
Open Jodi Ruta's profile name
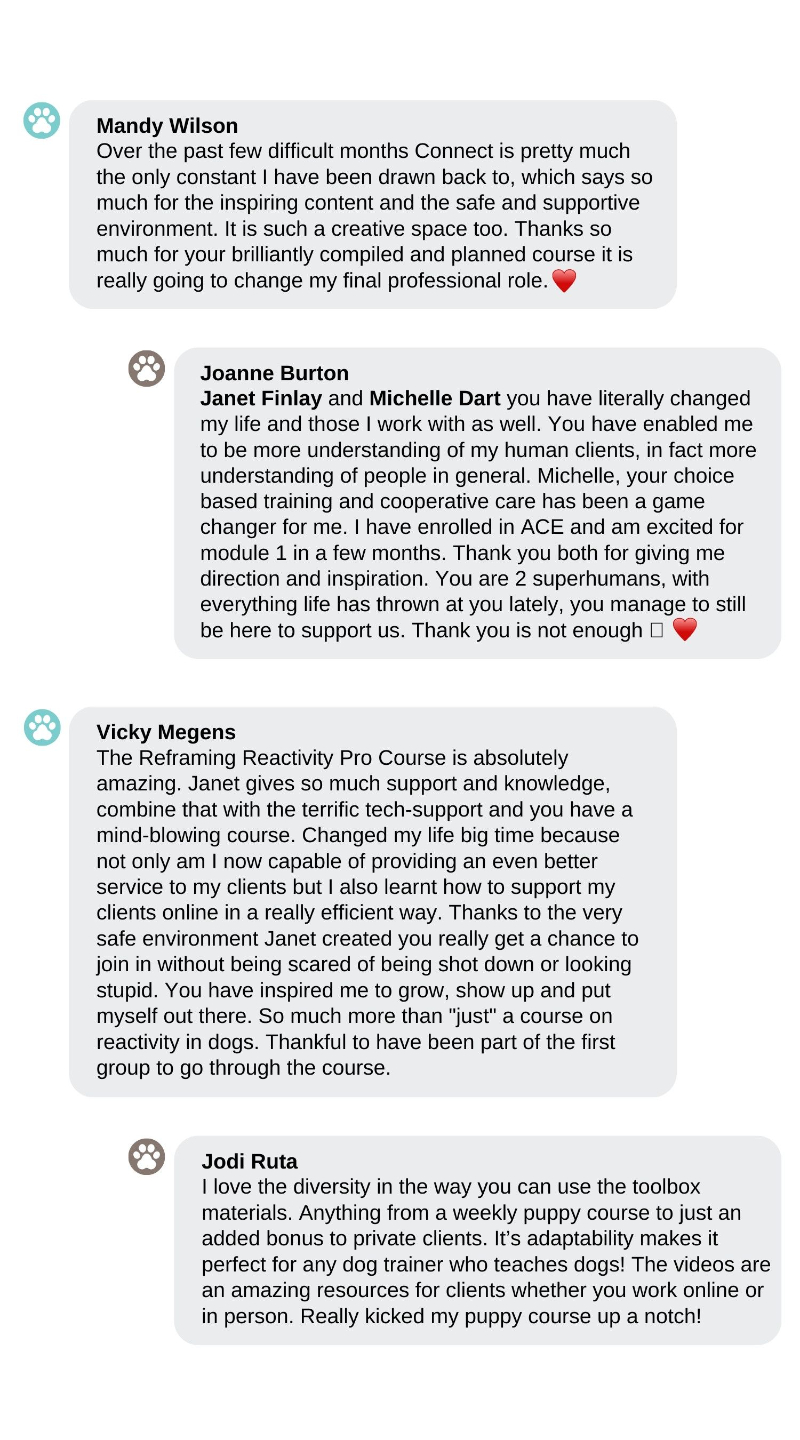coord(249,1161)
